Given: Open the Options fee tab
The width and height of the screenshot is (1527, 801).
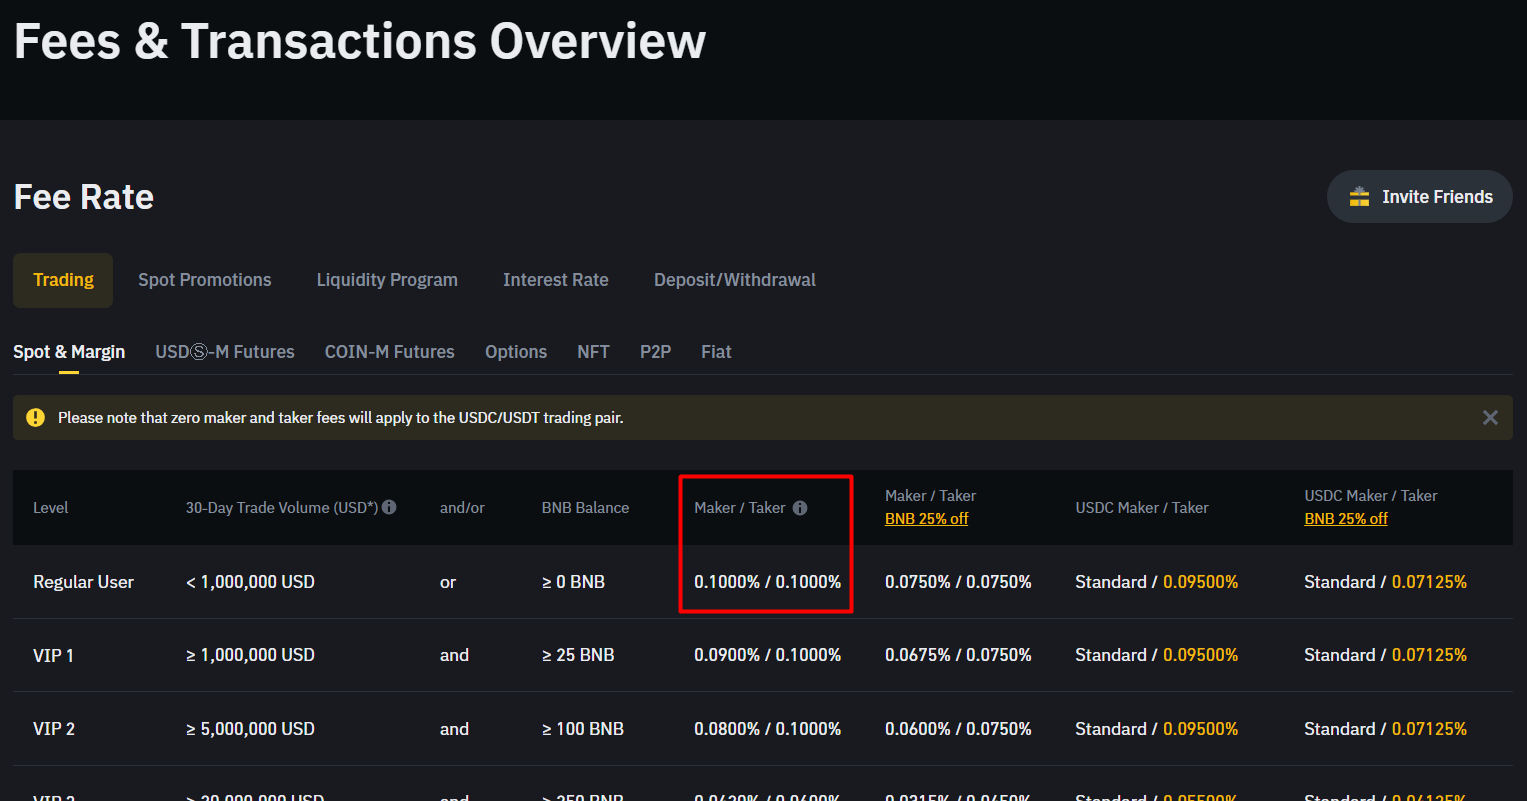Looking at the screenshot, I should [516, 352].
